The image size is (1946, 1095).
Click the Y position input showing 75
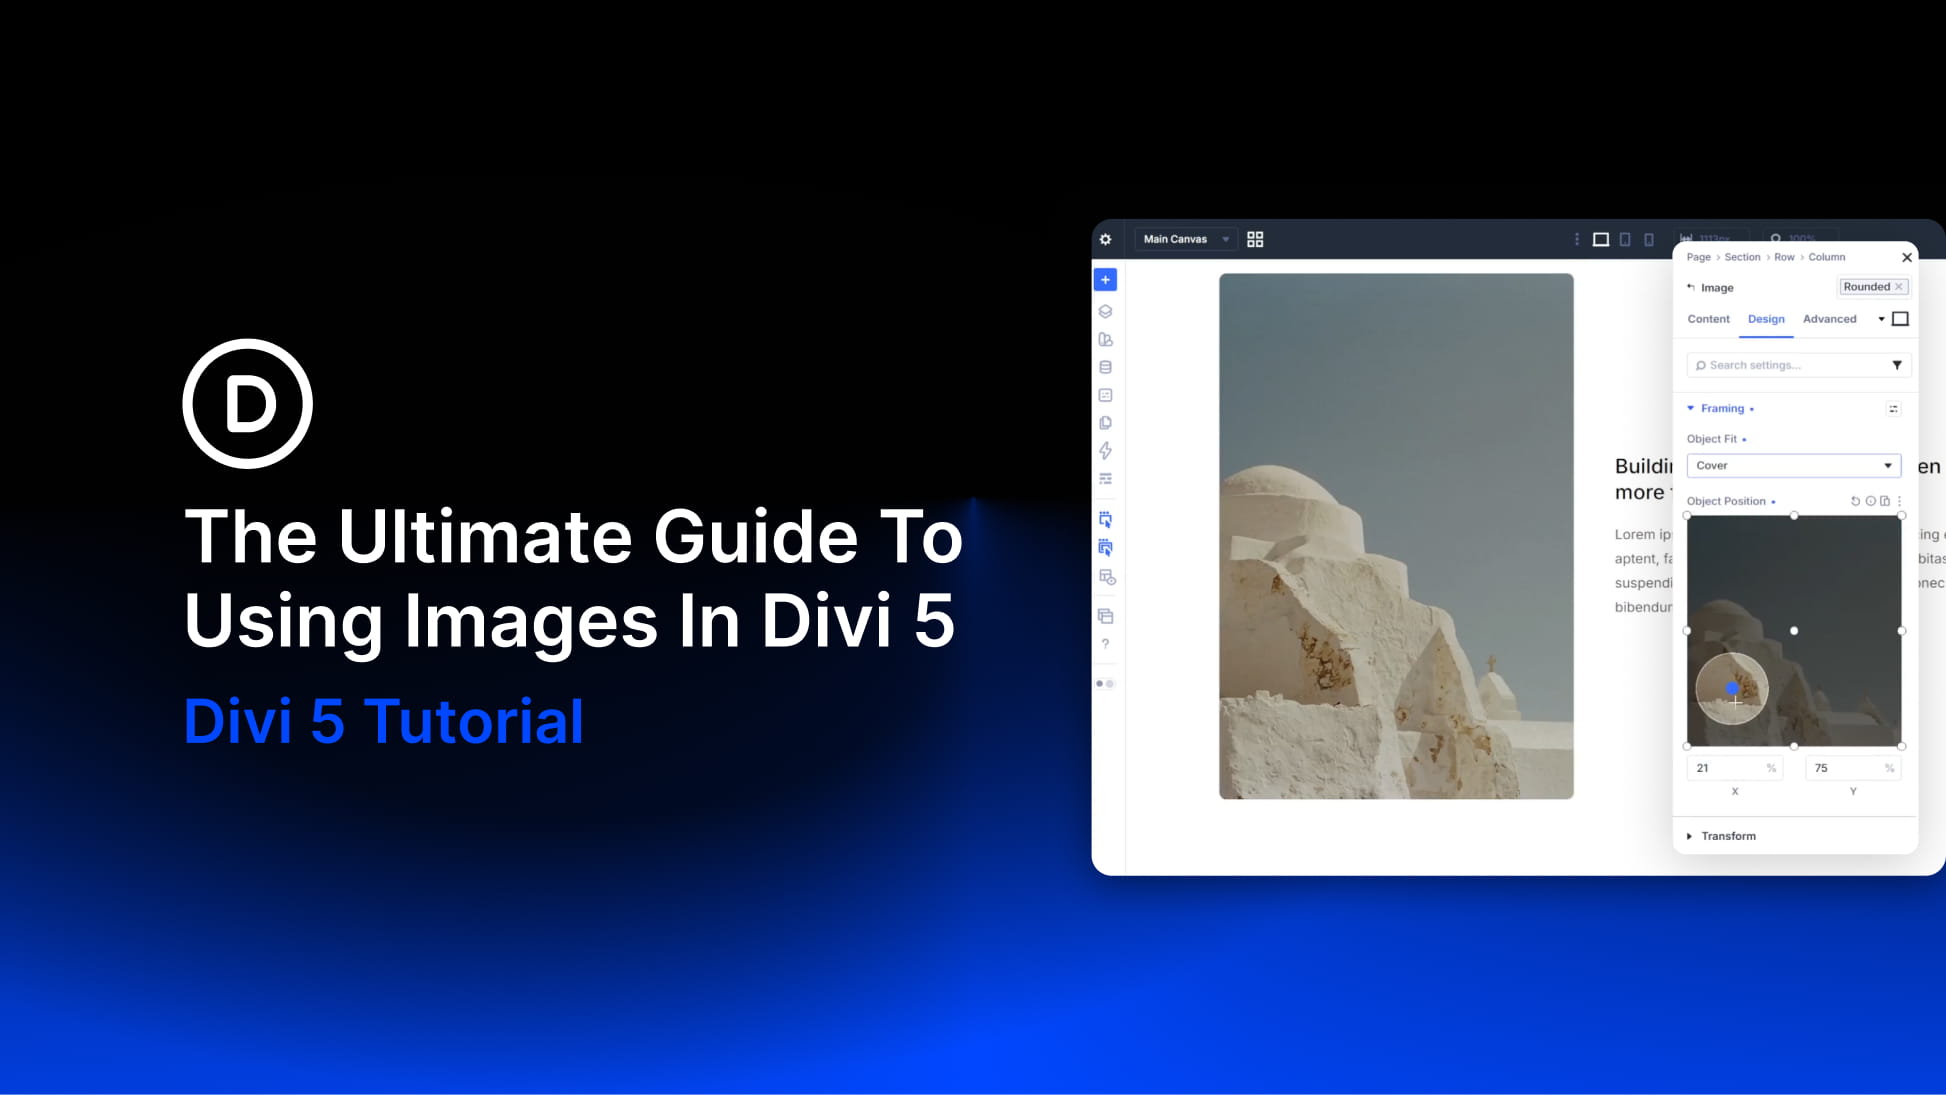coord(1853,768)
